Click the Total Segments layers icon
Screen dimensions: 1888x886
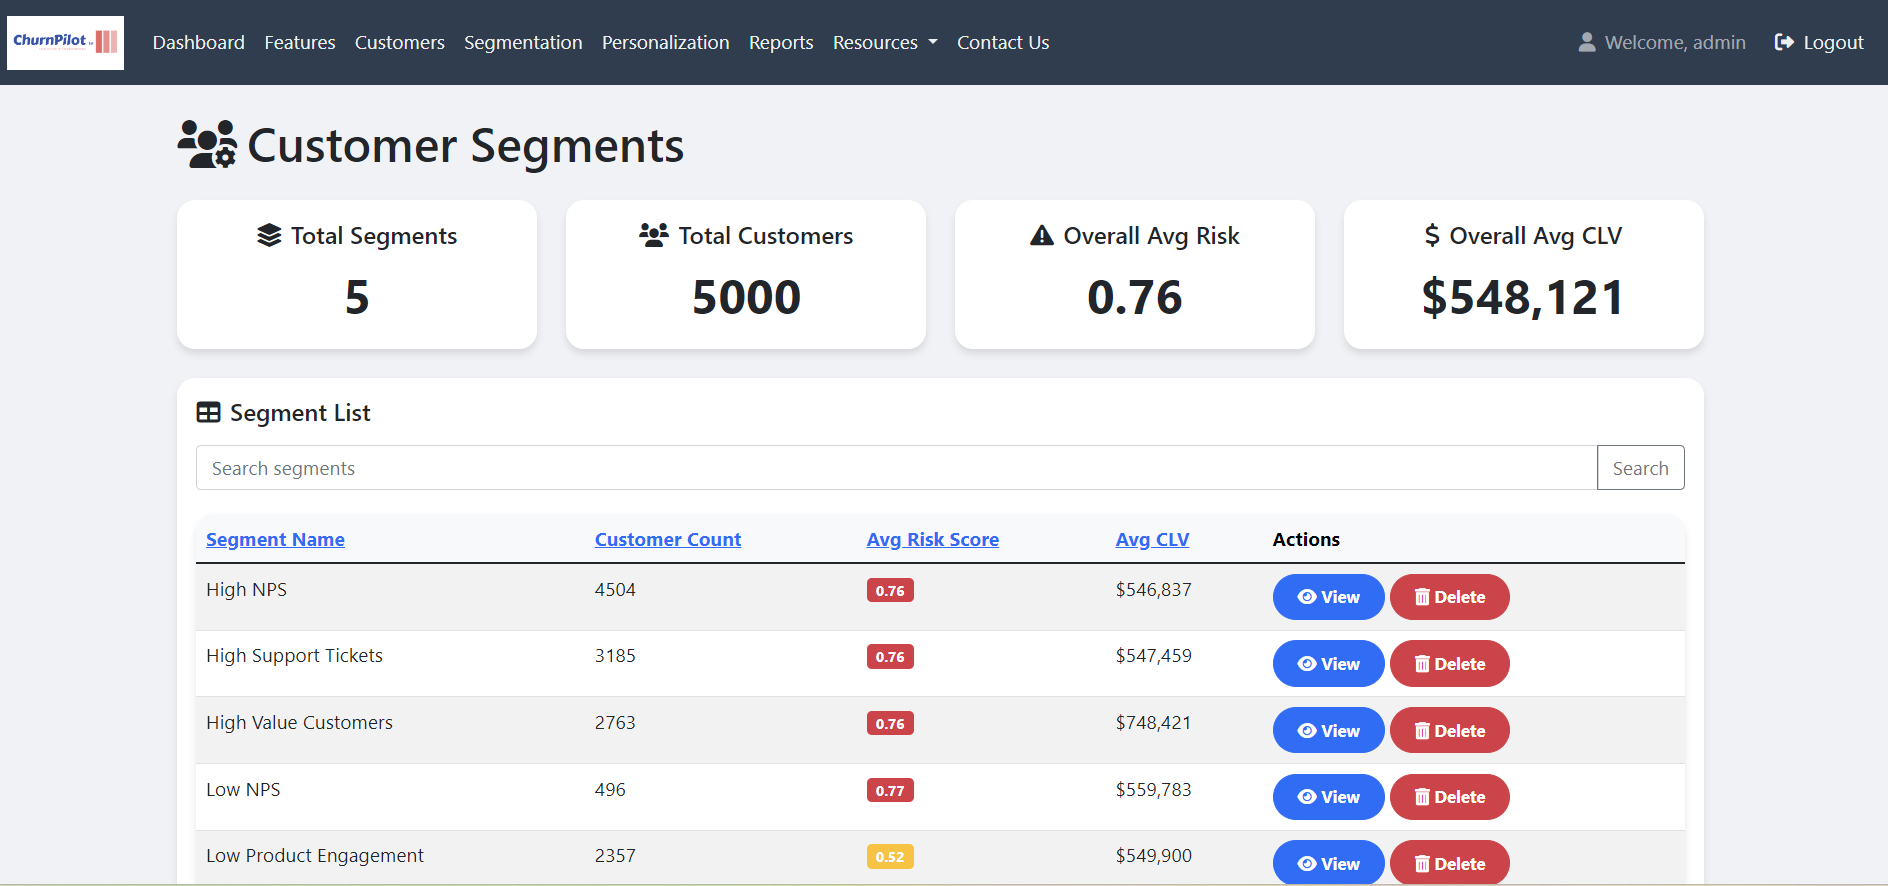pos(269,235)
